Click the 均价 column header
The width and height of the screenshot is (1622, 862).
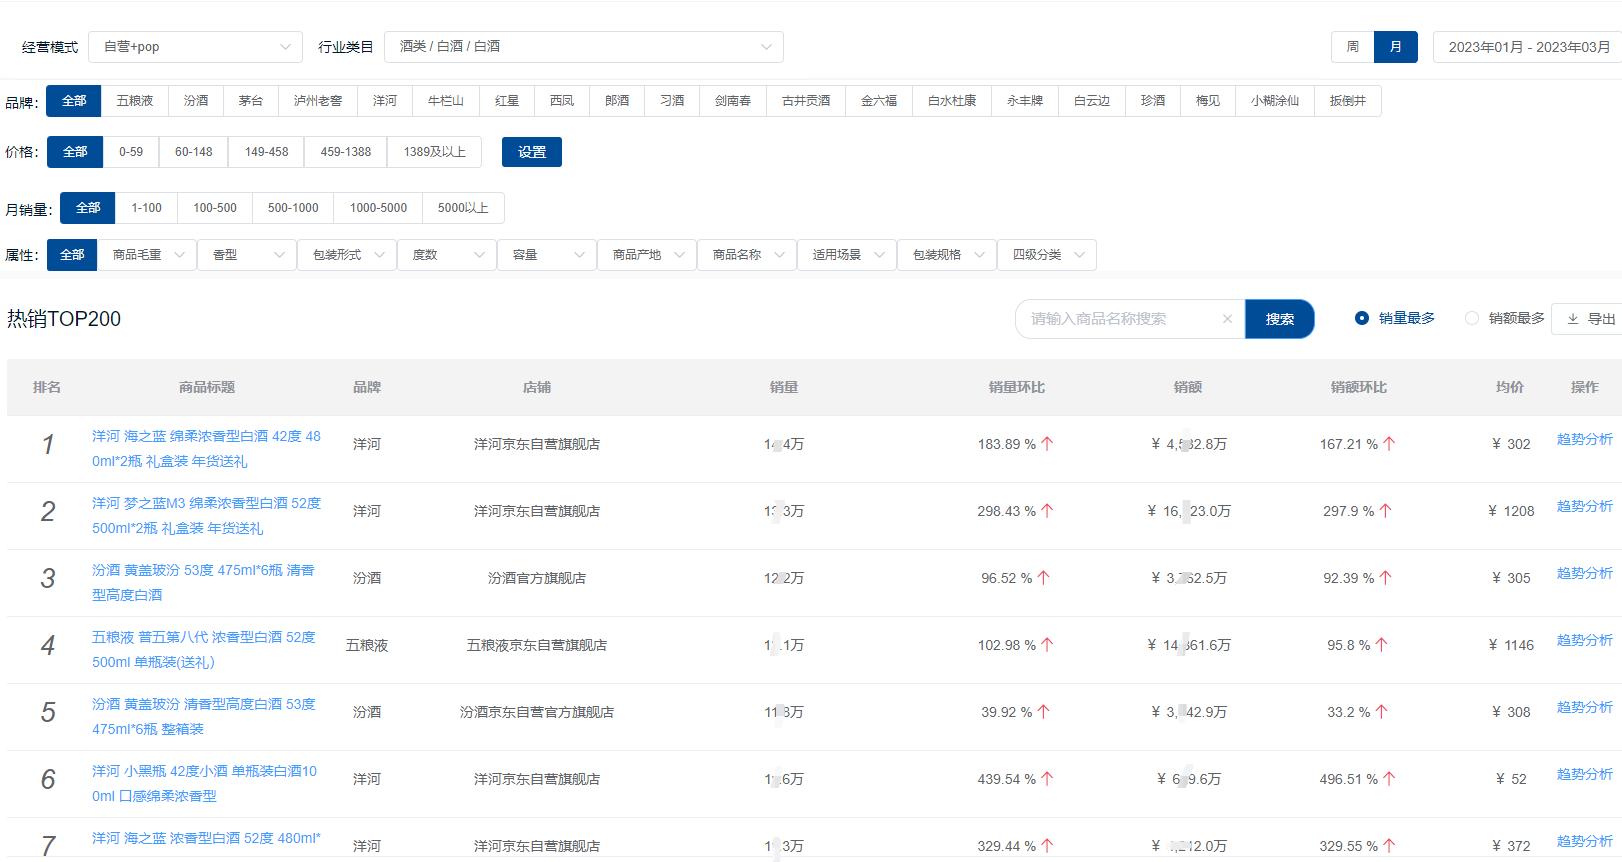tap(1510, 387)
